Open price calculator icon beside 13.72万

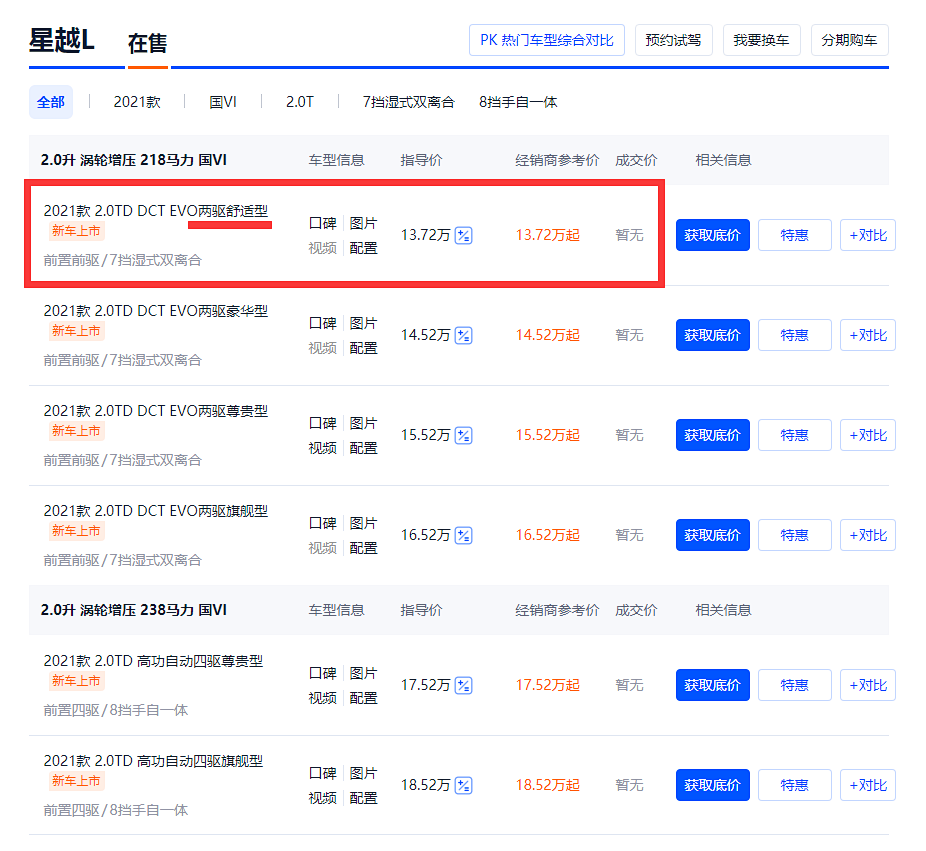click(x=464, y=235)
